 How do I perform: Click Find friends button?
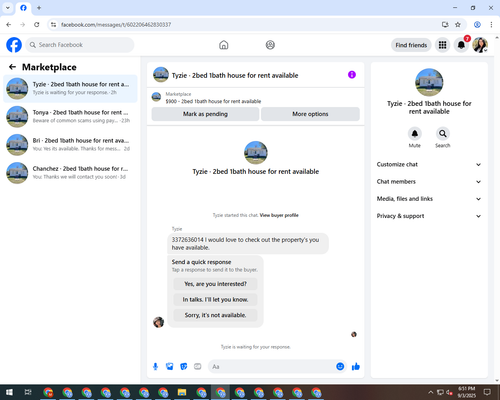tap(411, 45)
